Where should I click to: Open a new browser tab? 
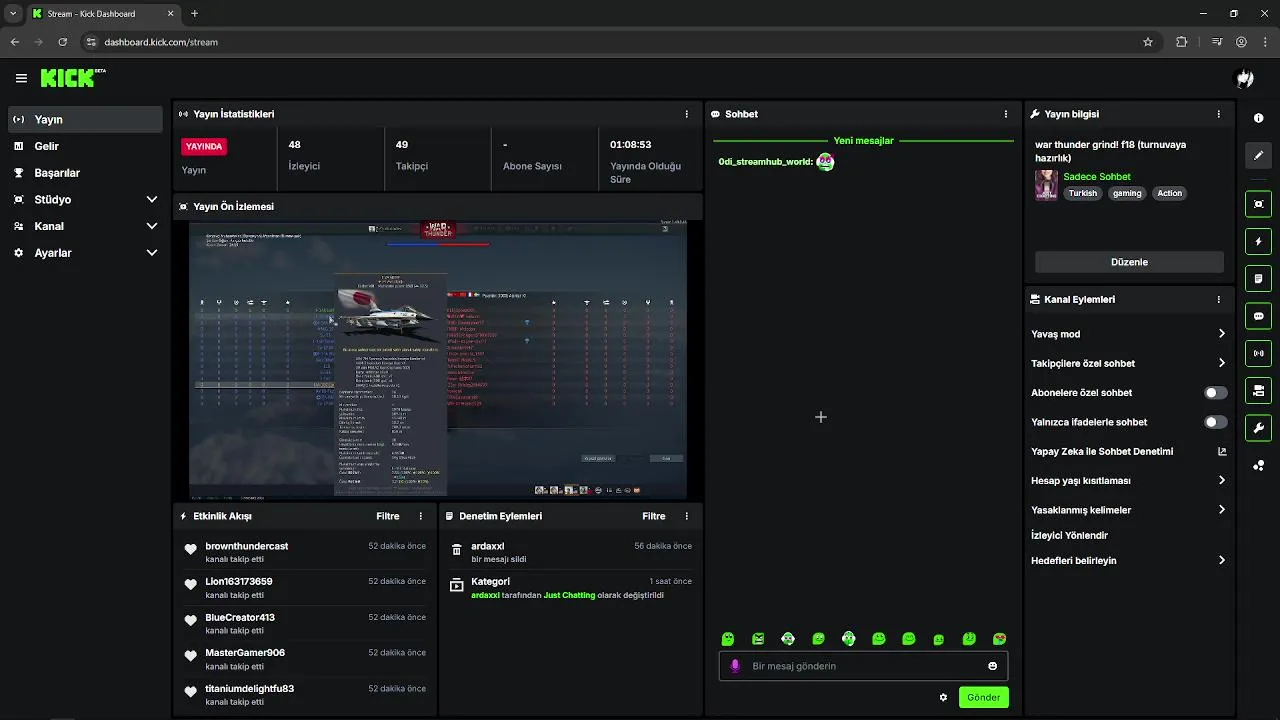tap(194, 14)
